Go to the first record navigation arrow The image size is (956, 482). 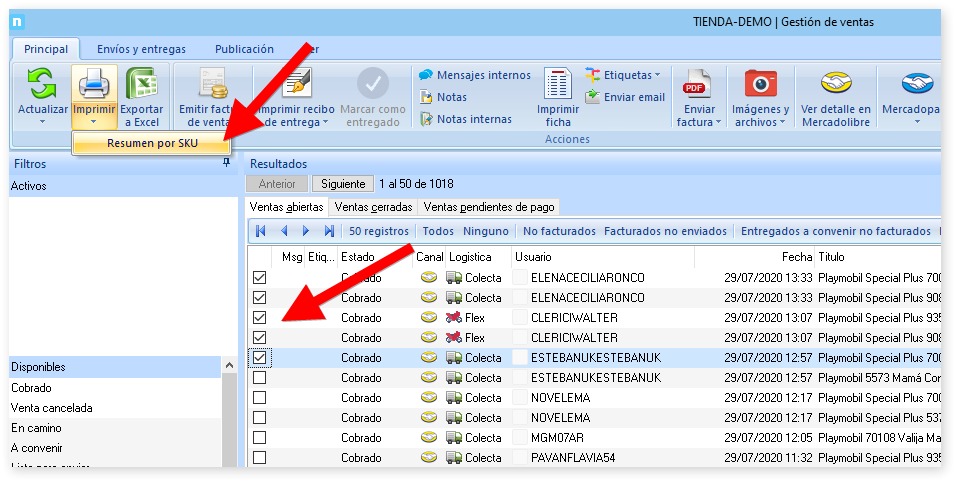click(x=261, y=231)
